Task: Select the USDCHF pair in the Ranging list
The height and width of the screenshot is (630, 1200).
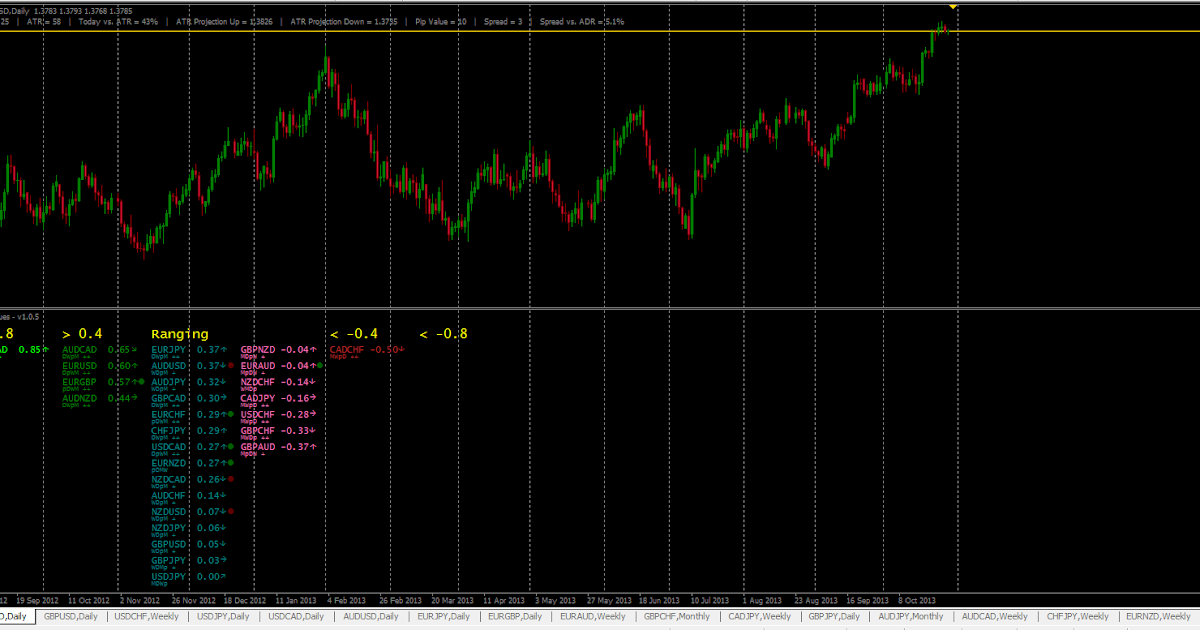Action: pos(258,414)
